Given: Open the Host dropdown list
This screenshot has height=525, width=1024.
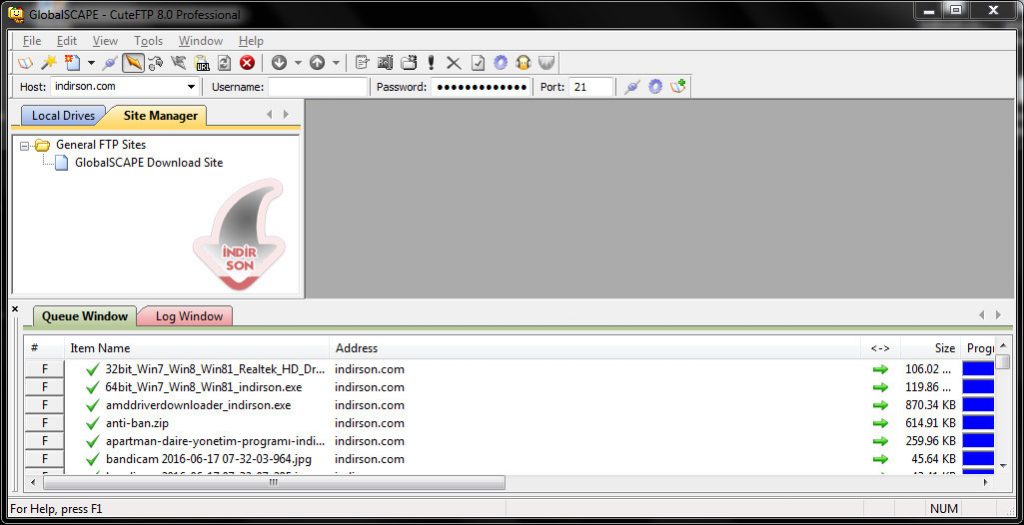Looking at the screenshot, I should coord(191,86).
